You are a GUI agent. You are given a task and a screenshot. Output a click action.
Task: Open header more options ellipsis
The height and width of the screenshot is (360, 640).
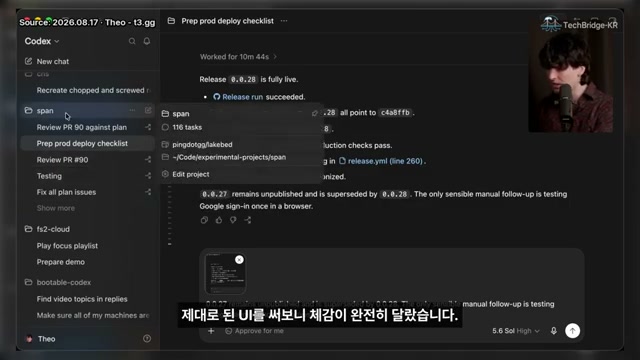coord(284,21)
